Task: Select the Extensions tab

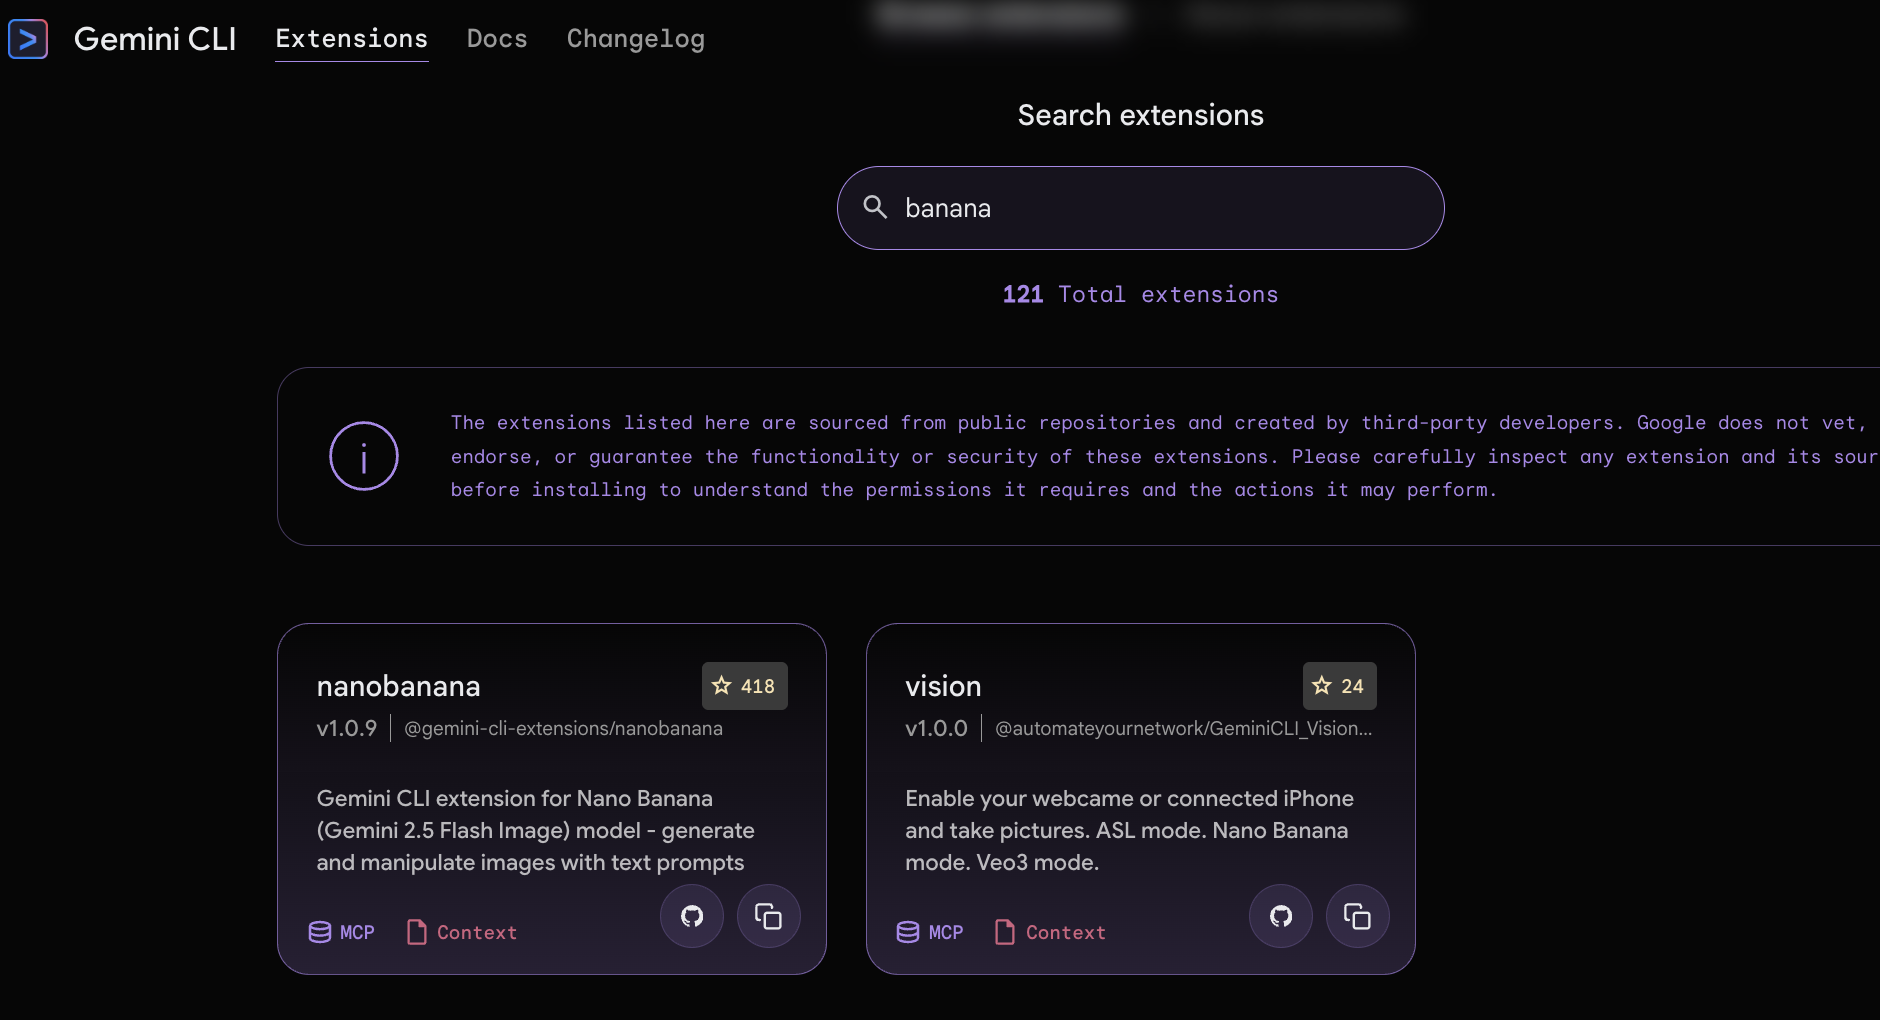Action: 351,39
